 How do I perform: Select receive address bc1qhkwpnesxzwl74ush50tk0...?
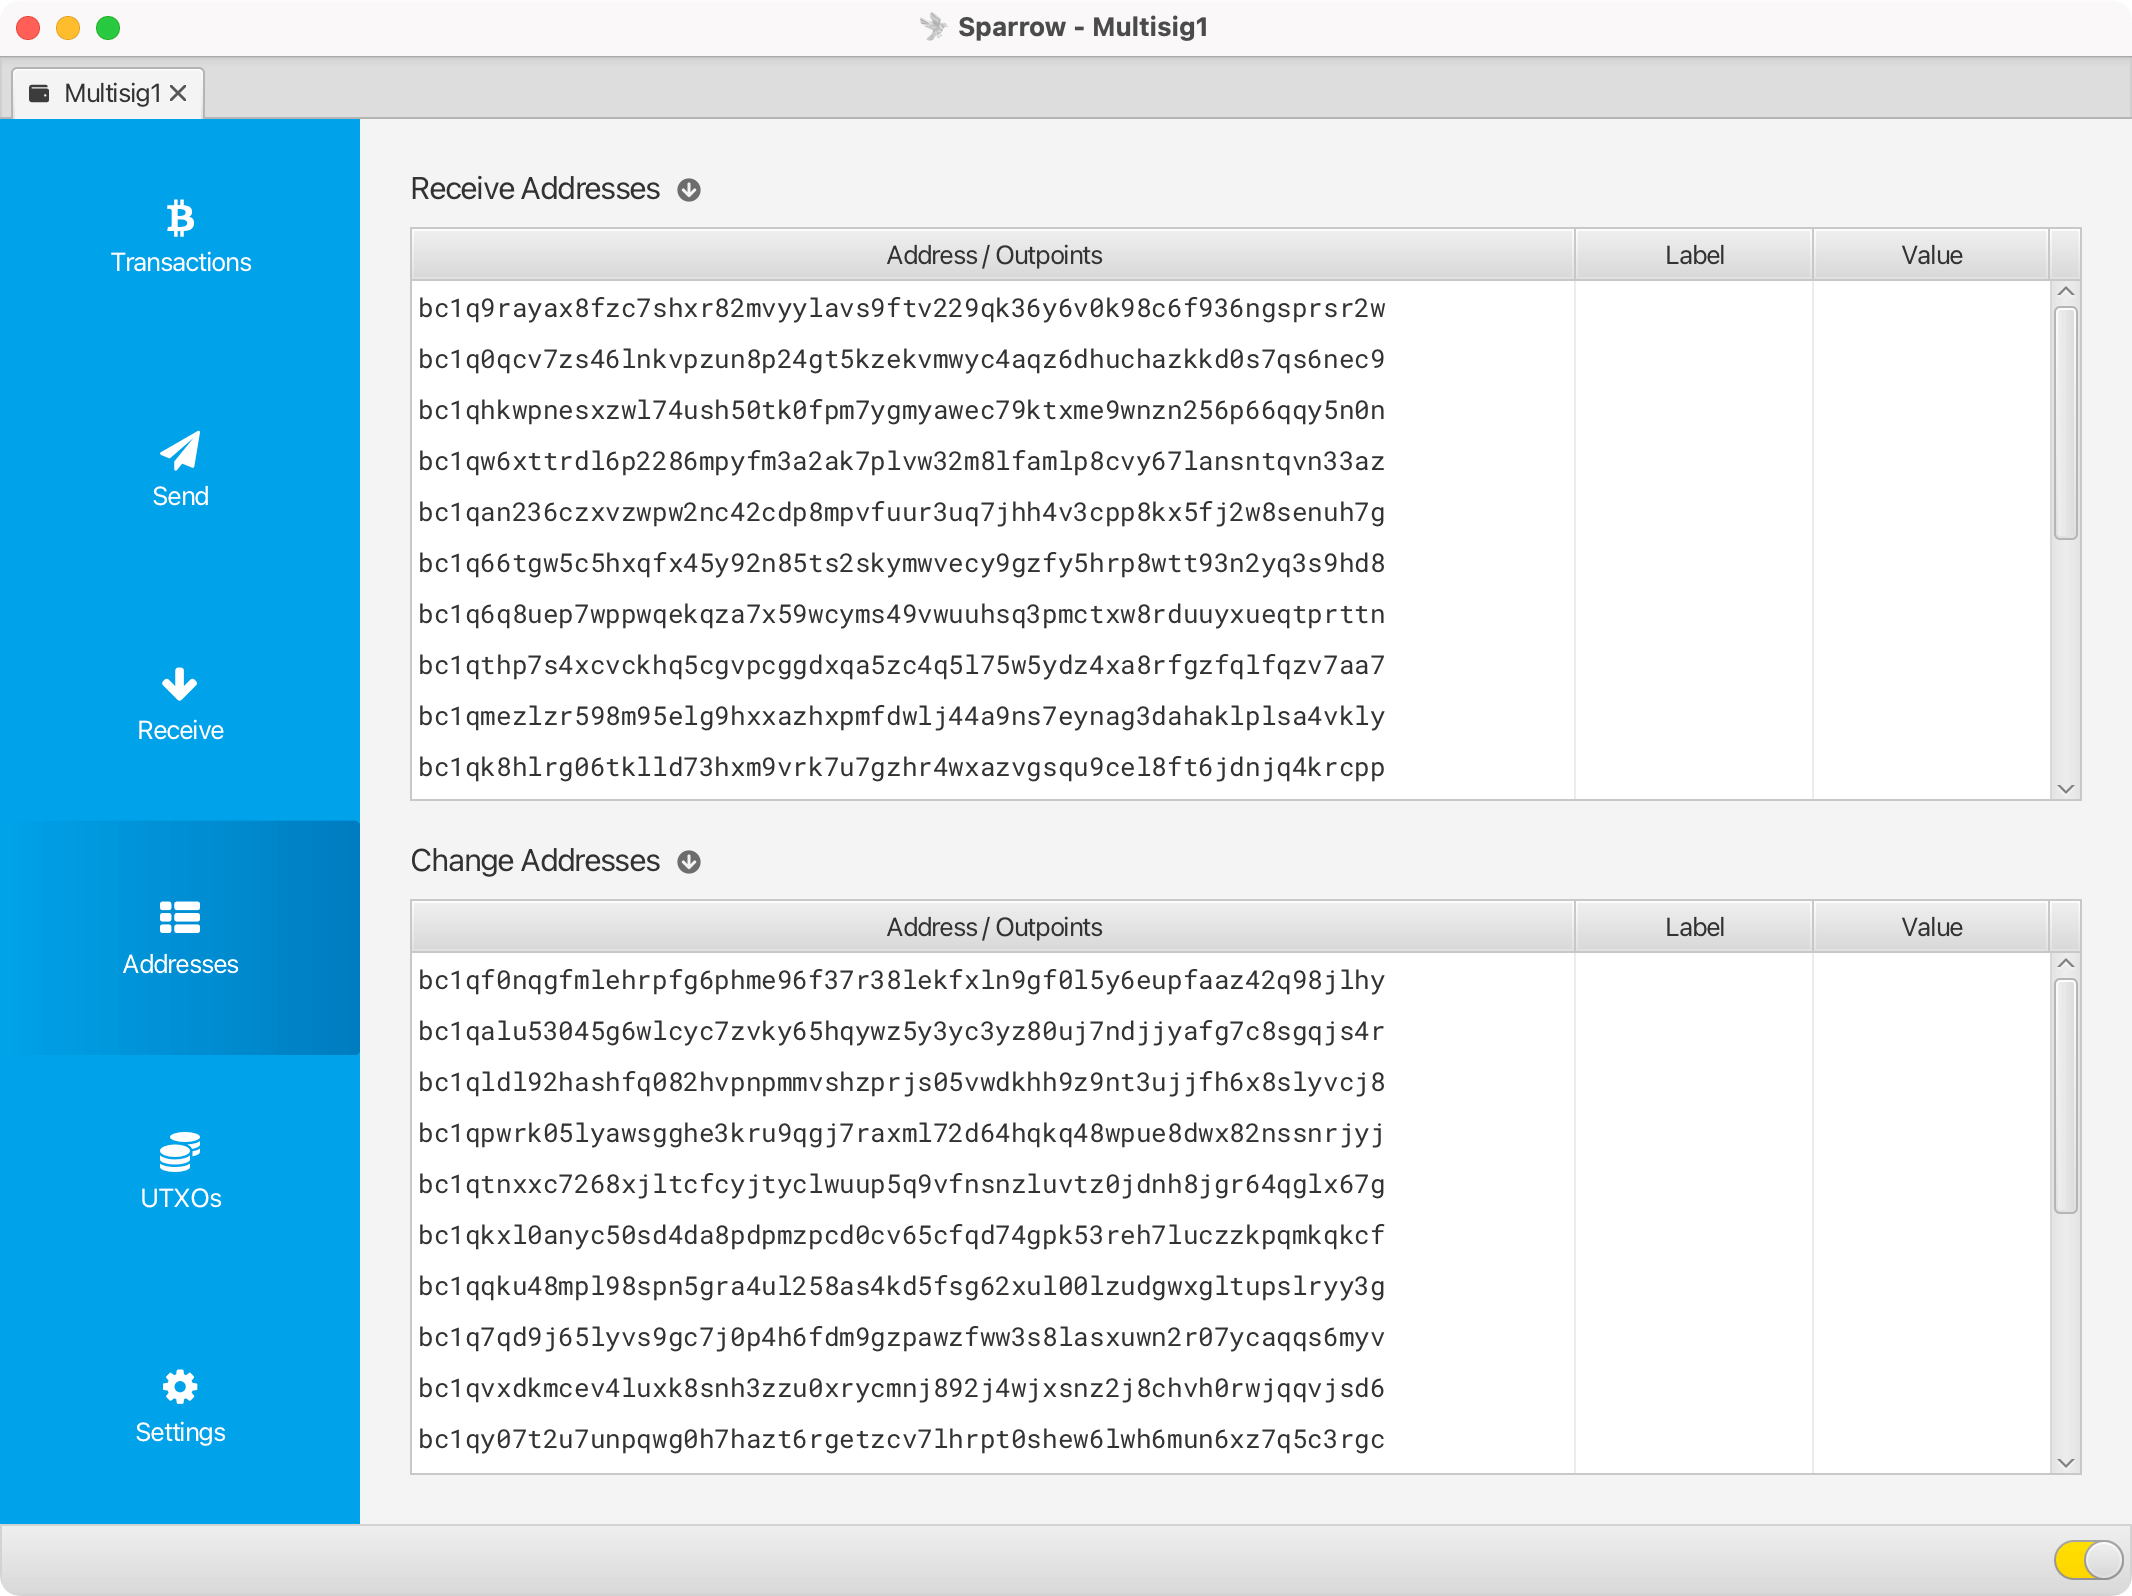click(x=901, y=410)
